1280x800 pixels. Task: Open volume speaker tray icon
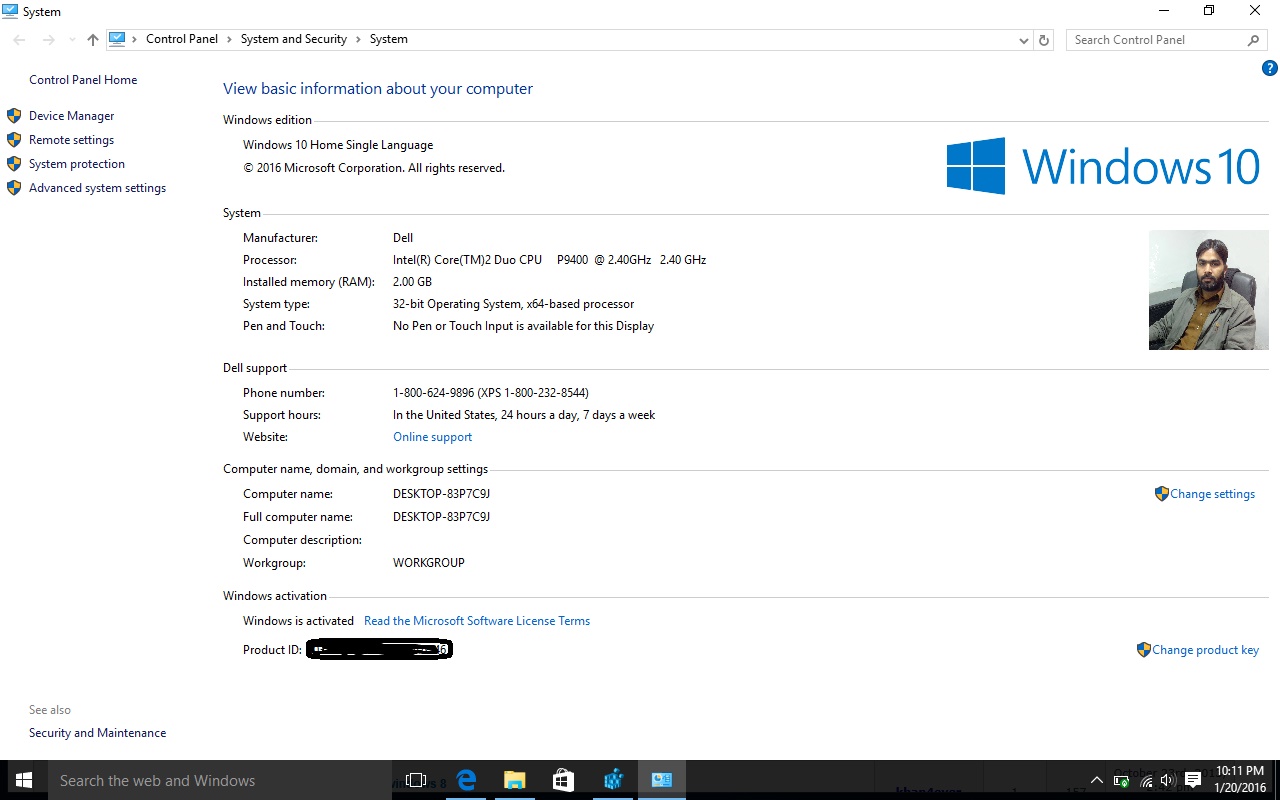coord(1167,781)
